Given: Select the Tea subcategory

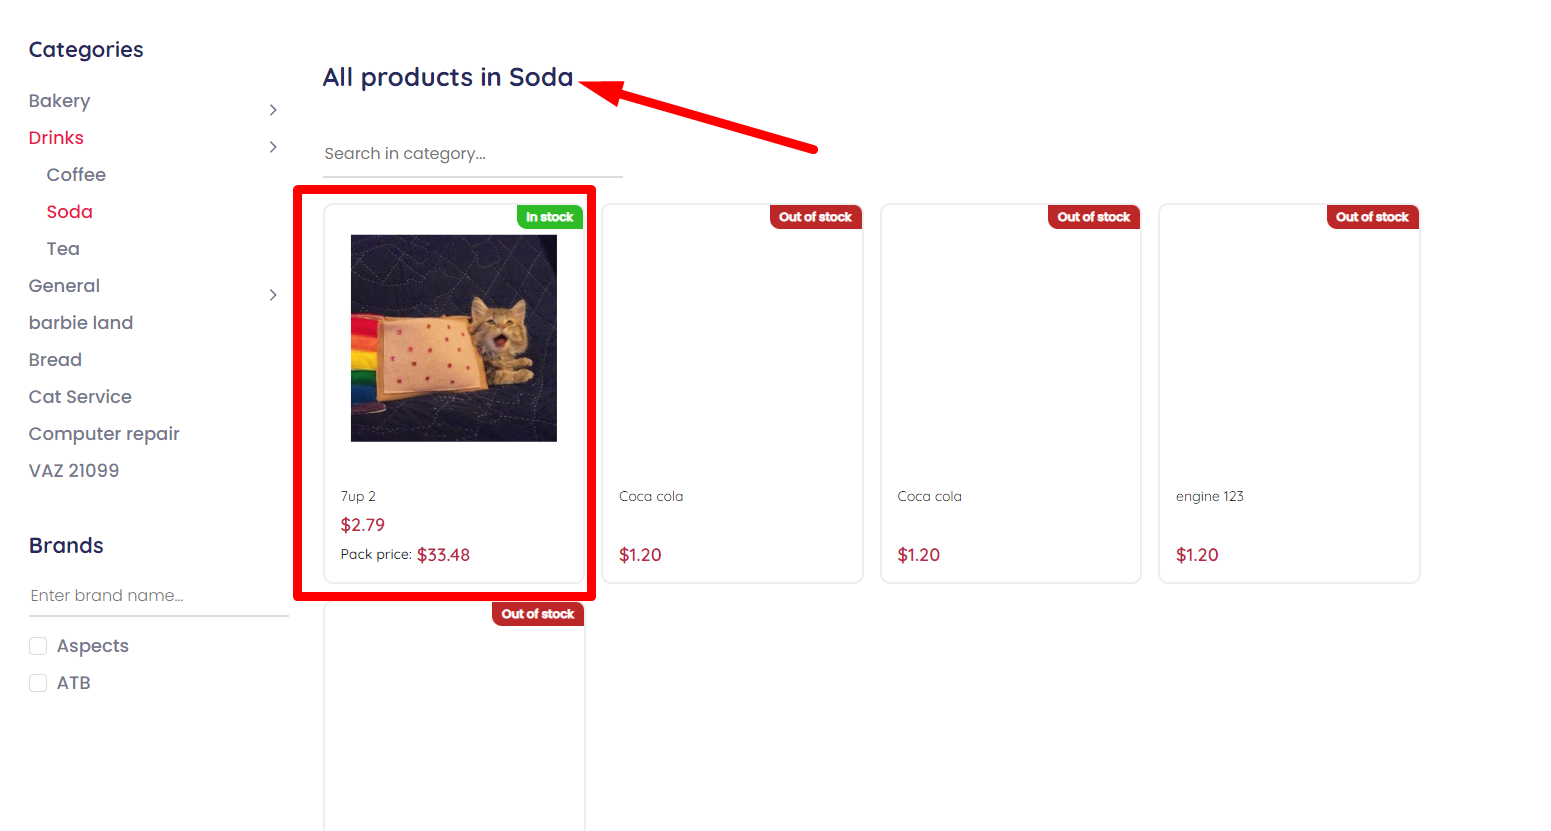Looking at the screenshot, I should tap(63, 249).
